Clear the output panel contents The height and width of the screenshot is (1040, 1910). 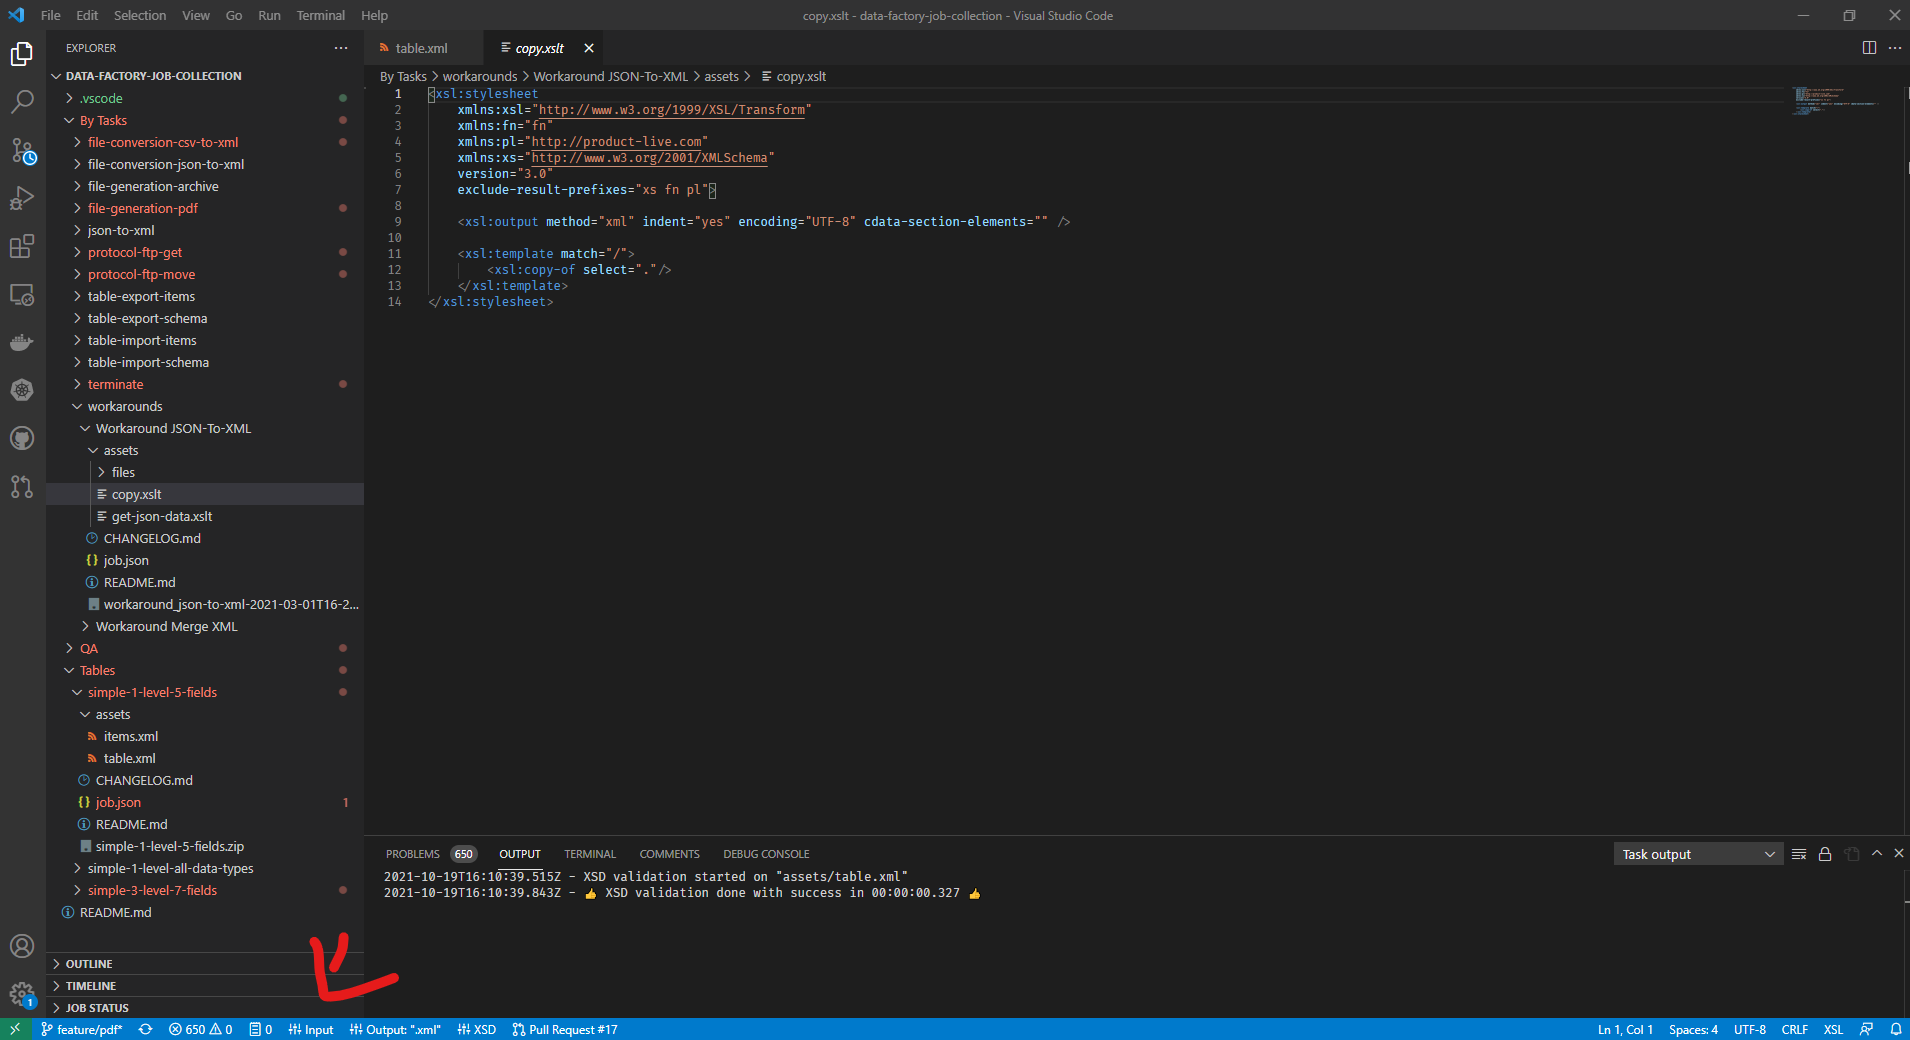[x=1799, y=854]
